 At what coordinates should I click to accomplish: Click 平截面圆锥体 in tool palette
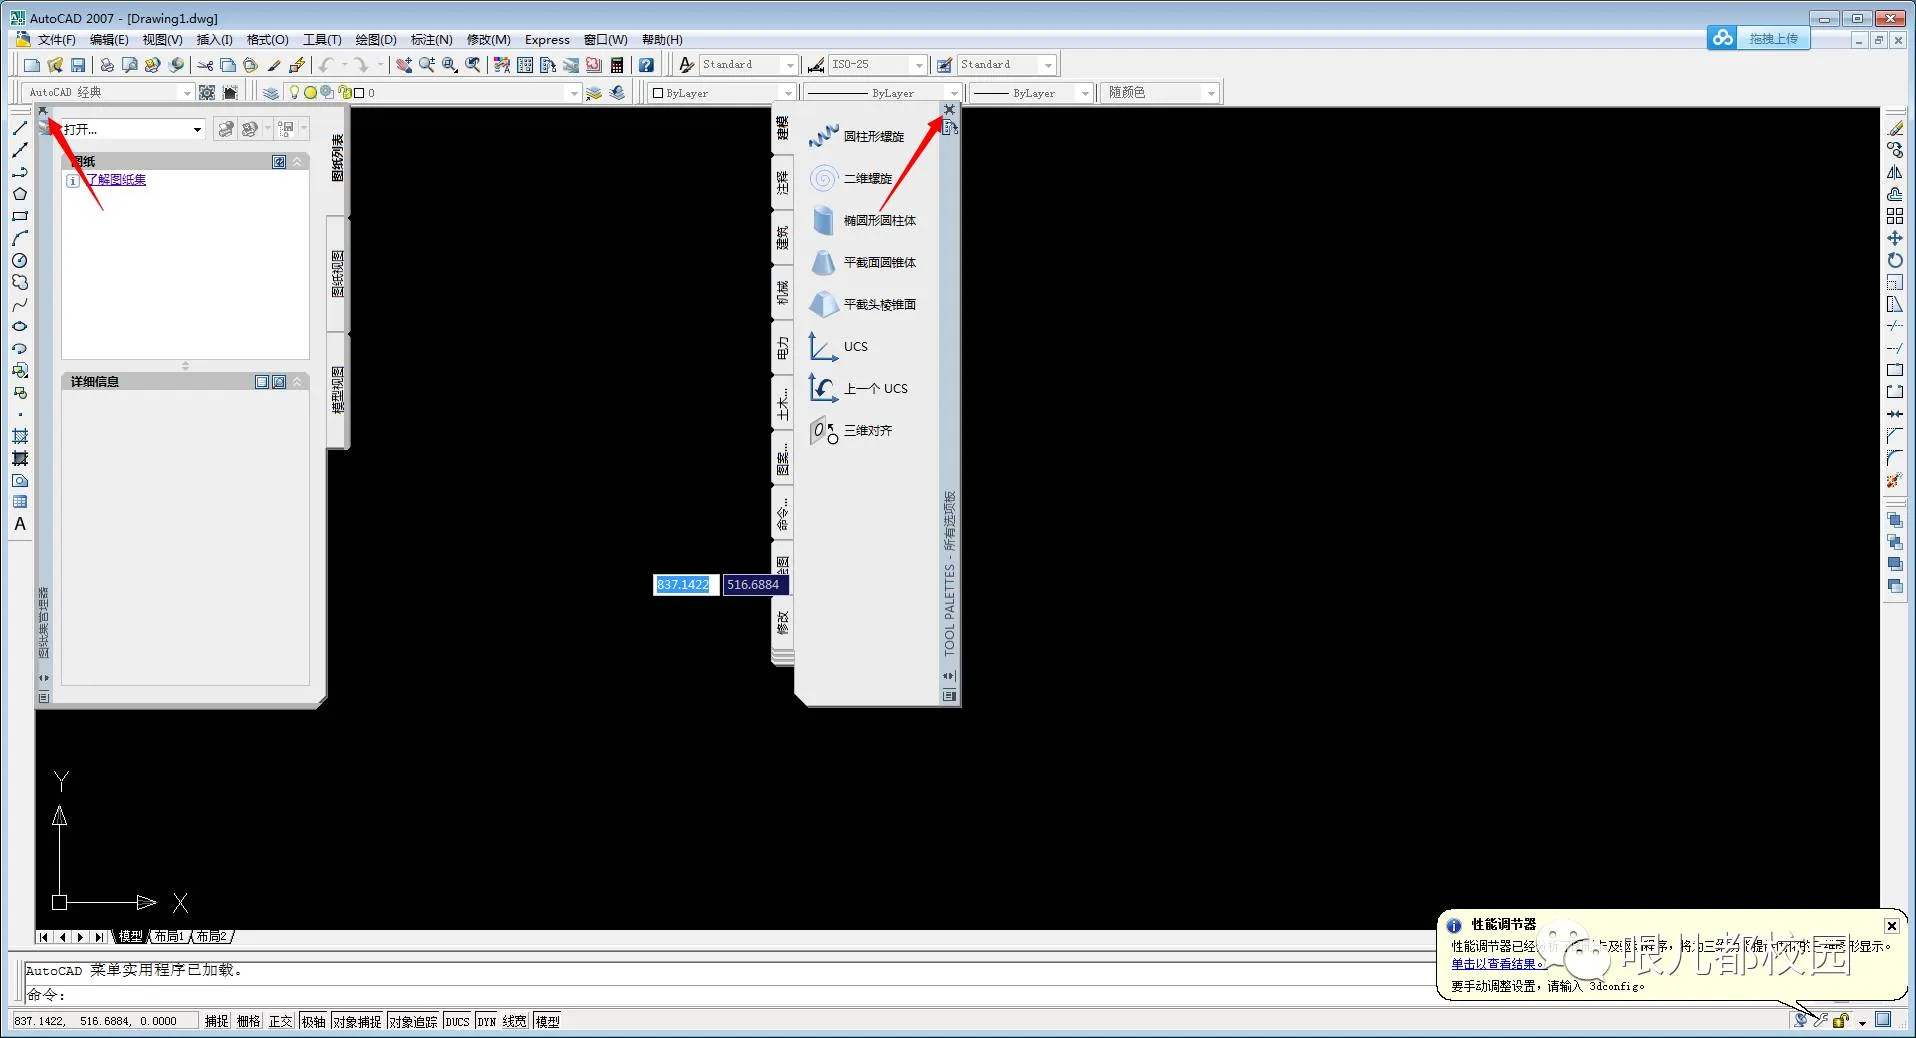(862, 262)
